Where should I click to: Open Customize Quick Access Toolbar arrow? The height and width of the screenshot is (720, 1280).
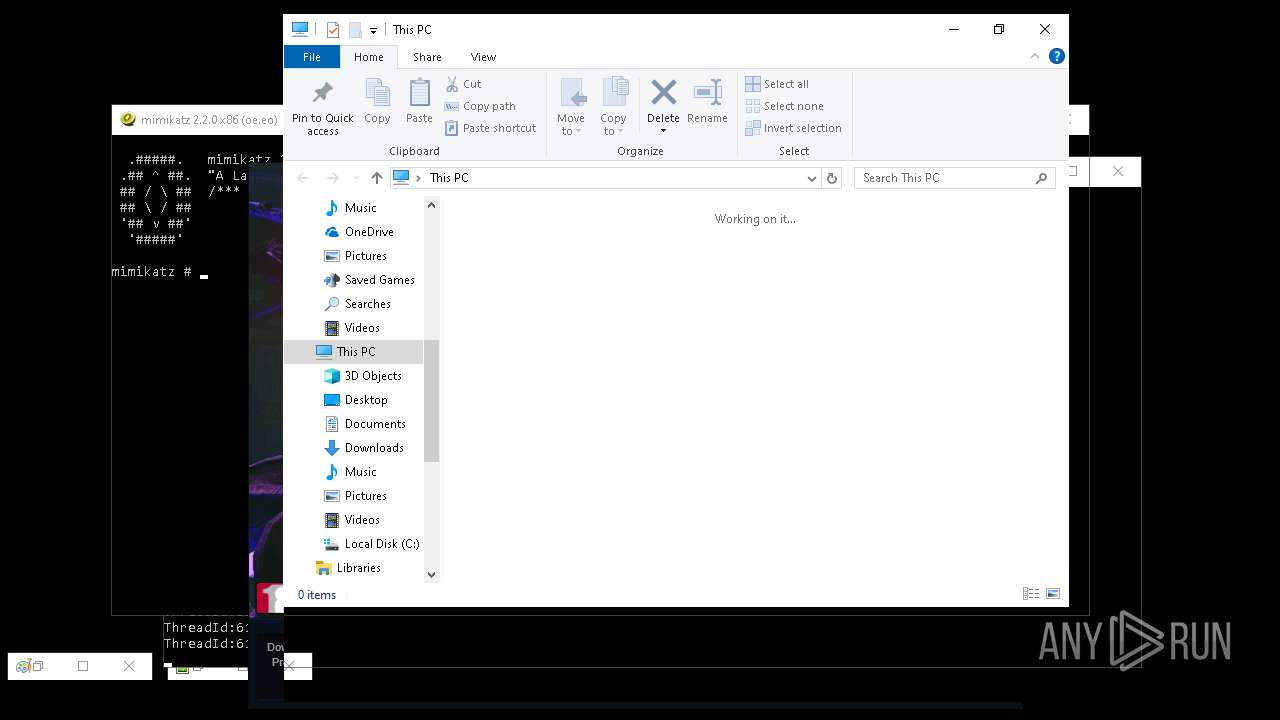point(373,31)
